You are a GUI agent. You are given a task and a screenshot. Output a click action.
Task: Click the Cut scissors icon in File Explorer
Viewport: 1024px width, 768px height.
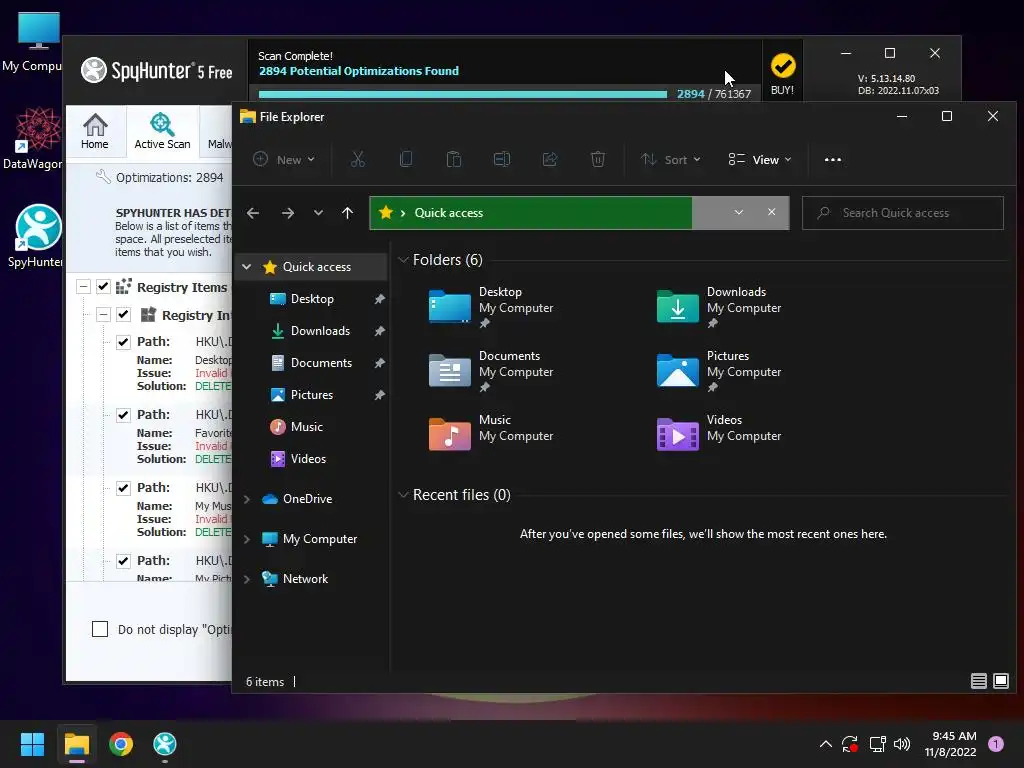(358, 159)
